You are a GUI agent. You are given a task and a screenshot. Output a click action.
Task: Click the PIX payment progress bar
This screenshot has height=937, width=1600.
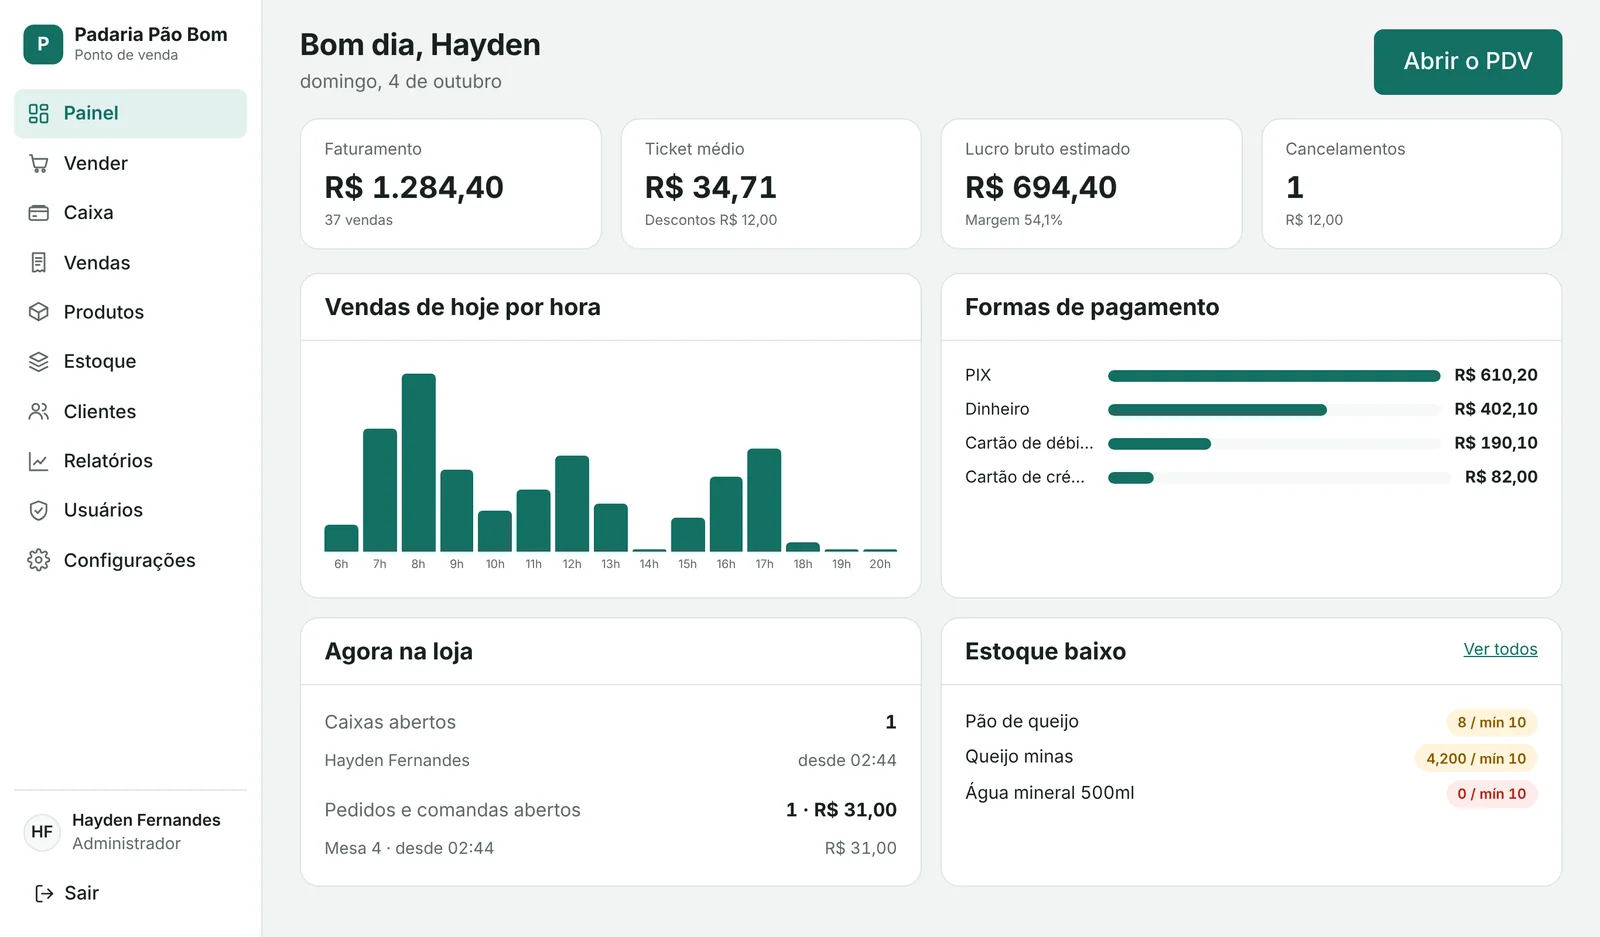(1274, 376)
